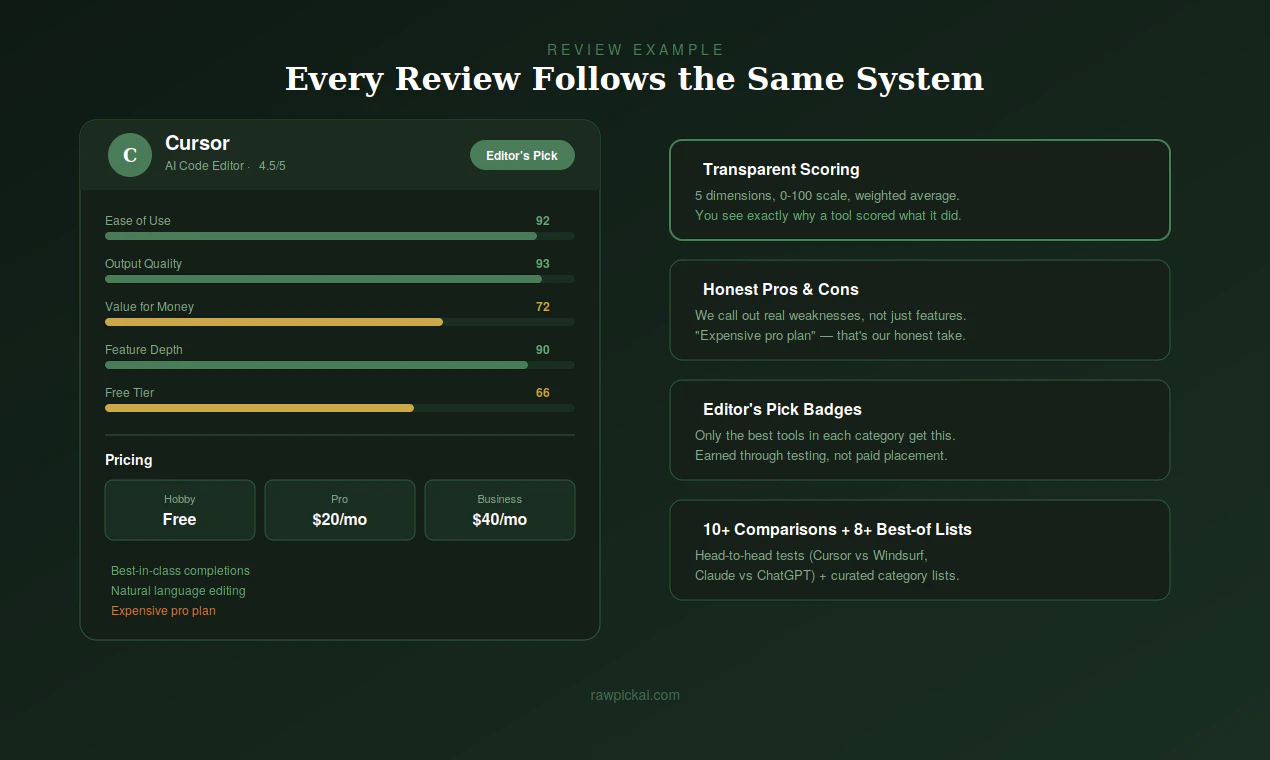Click the Value for Money score 72
This screenshot has width=1270, height=760.
point(543,307)
